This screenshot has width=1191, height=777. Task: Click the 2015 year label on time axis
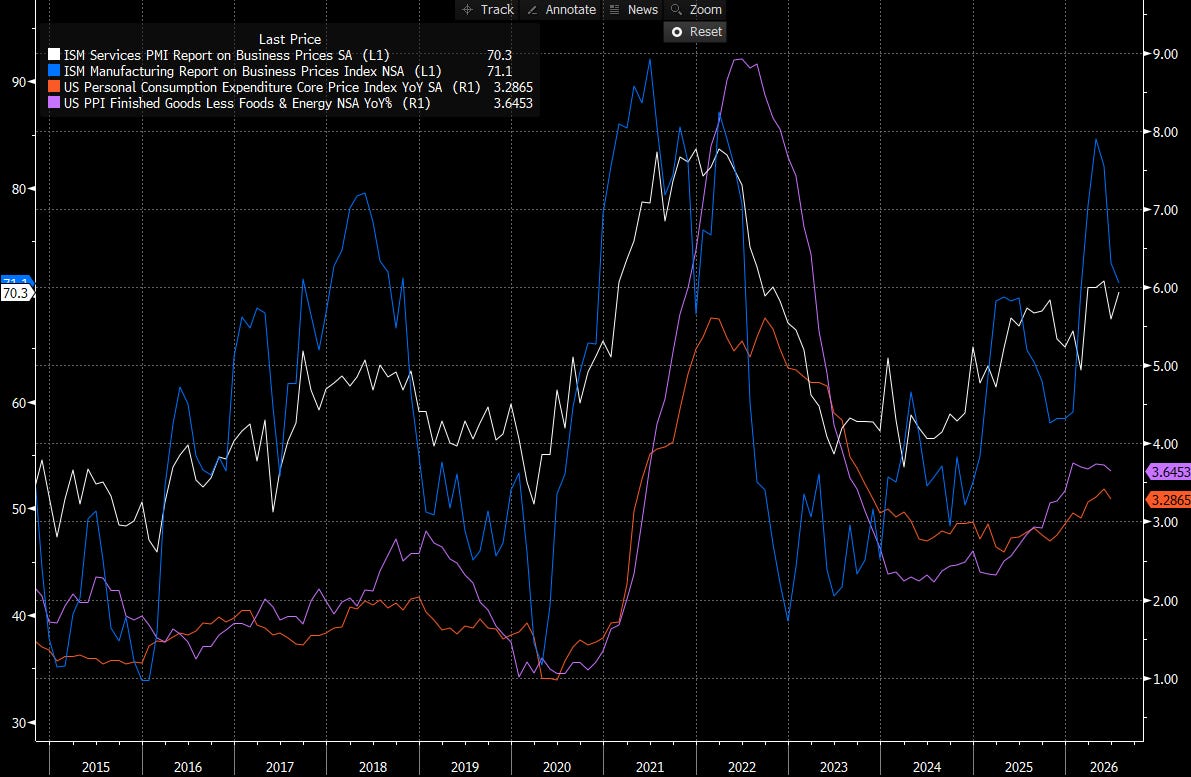pyautogui.click(x=96, y=767)
